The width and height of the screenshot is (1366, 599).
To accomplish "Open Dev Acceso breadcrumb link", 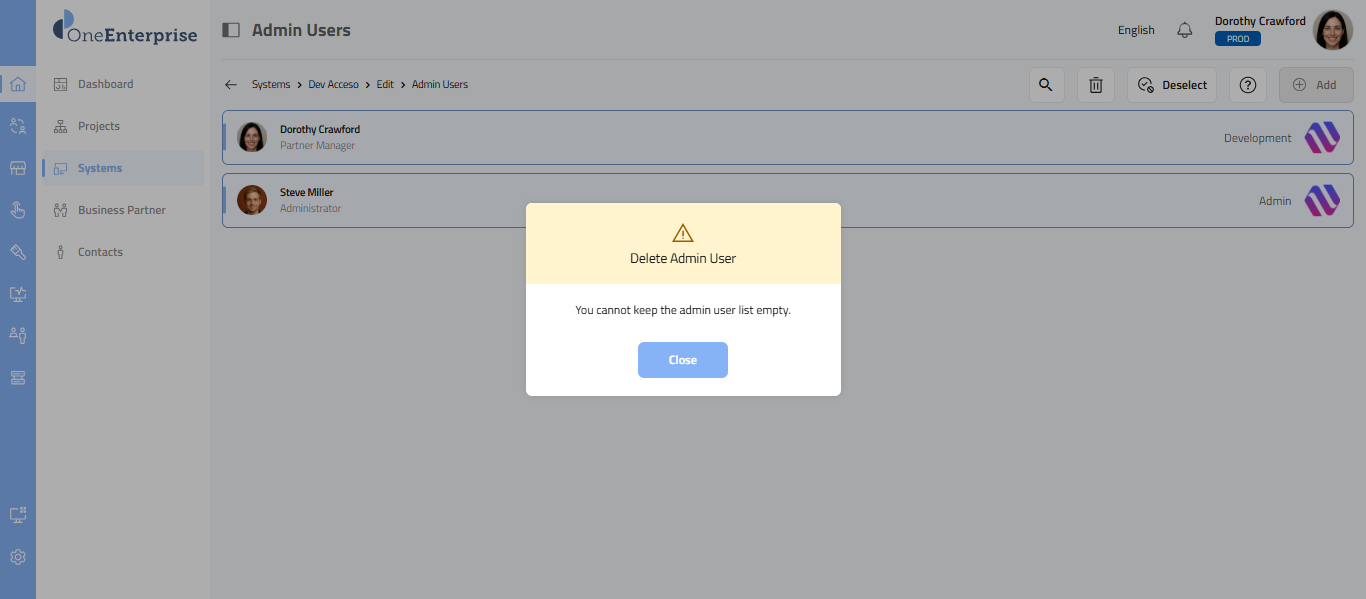I will click(x=333, y=85).
